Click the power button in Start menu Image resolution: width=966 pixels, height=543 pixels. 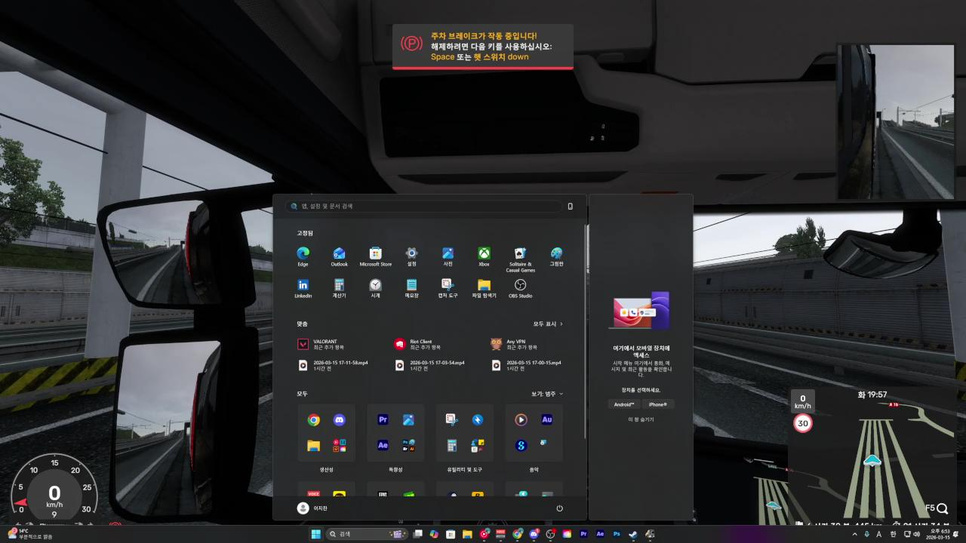(x=559, y=508)
